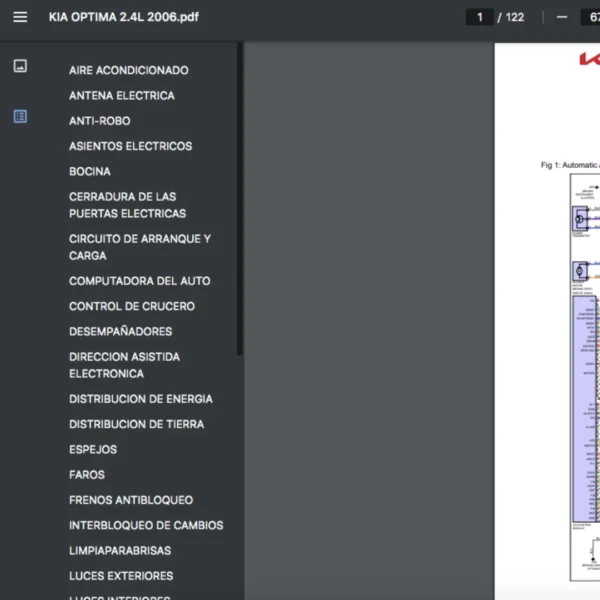The height and width of the screenshot is (600, 600).
Task: Click the zoom out minus button
Action: pyautogui.click(x=562, y=17)
